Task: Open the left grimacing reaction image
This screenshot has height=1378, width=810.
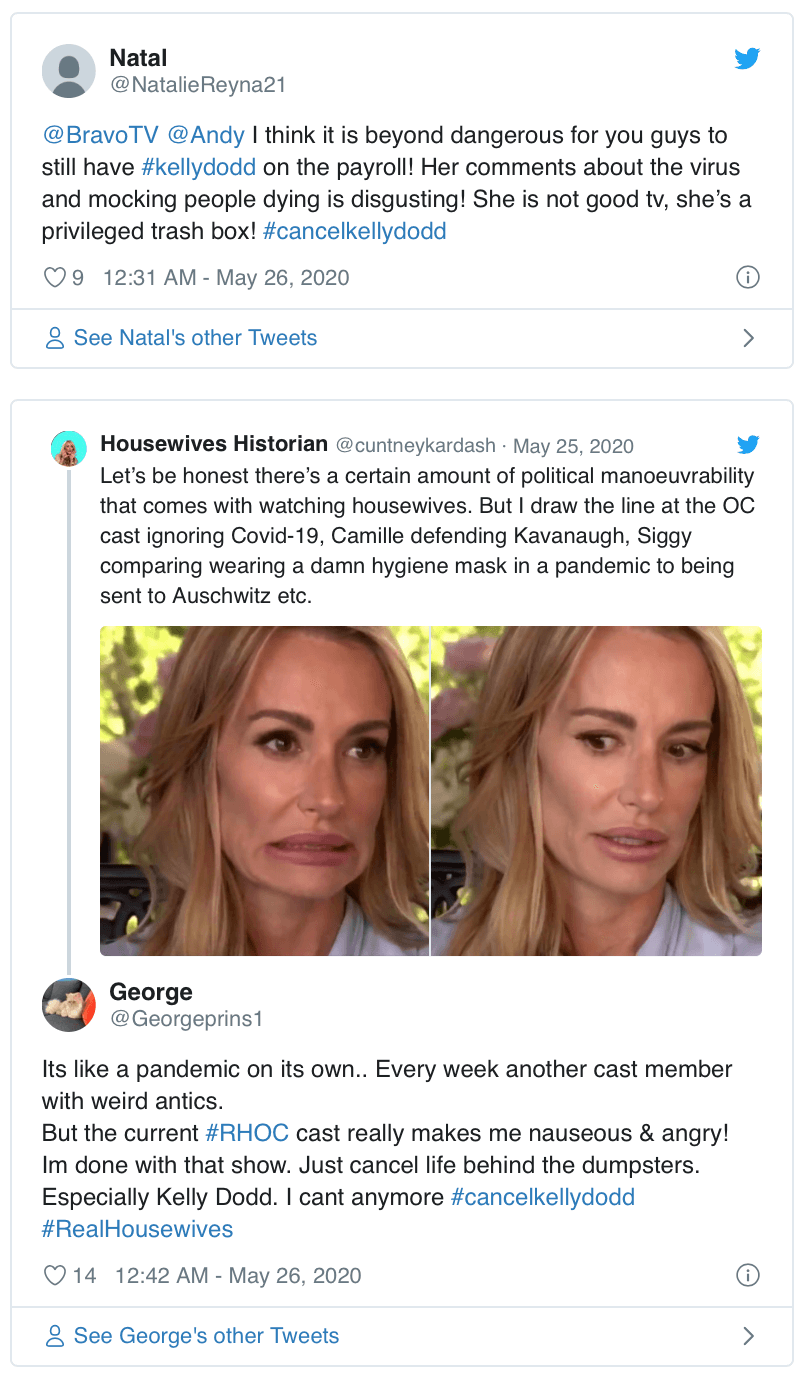Action: (264, 791)
